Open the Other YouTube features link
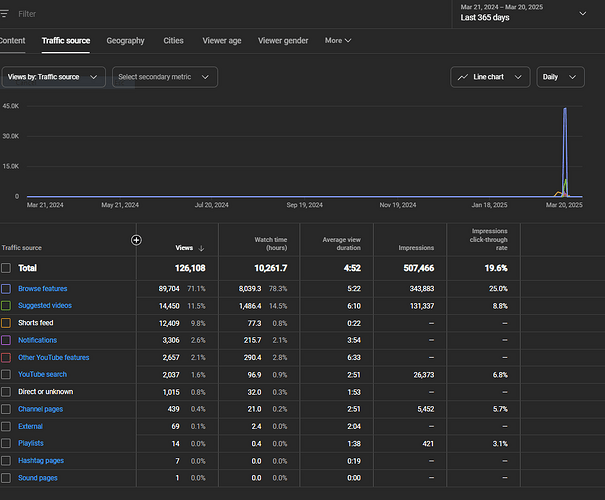The width and height of the screenshot is (605, 500). pyautogui.click(x=53, y=357)
